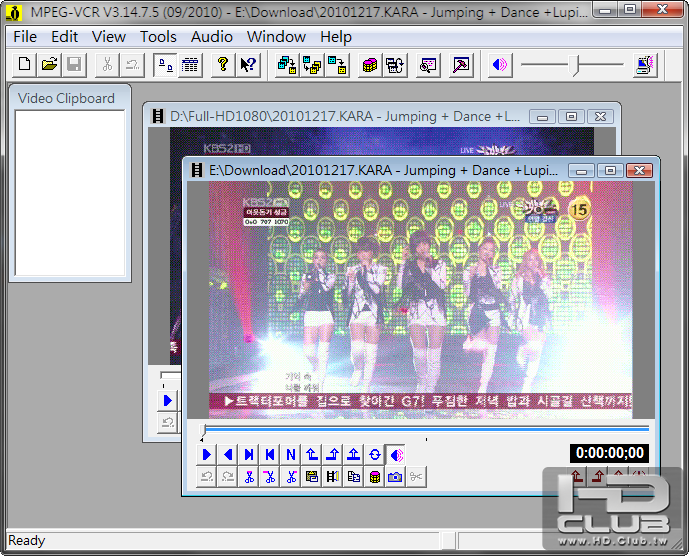
Task: Click the Ready status bar text
Action: (x=26, y=541)
